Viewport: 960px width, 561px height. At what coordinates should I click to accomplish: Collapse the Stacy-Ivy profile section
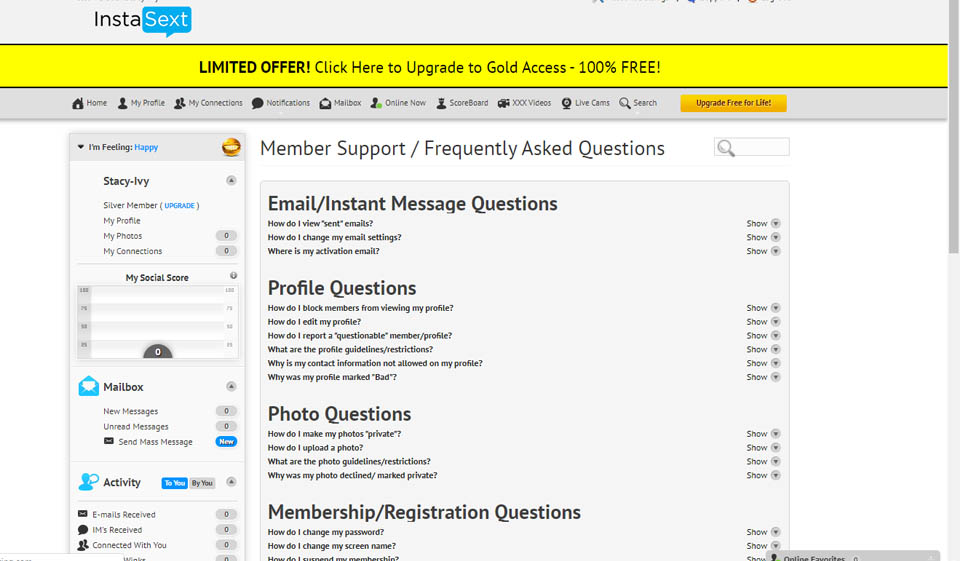231,180
